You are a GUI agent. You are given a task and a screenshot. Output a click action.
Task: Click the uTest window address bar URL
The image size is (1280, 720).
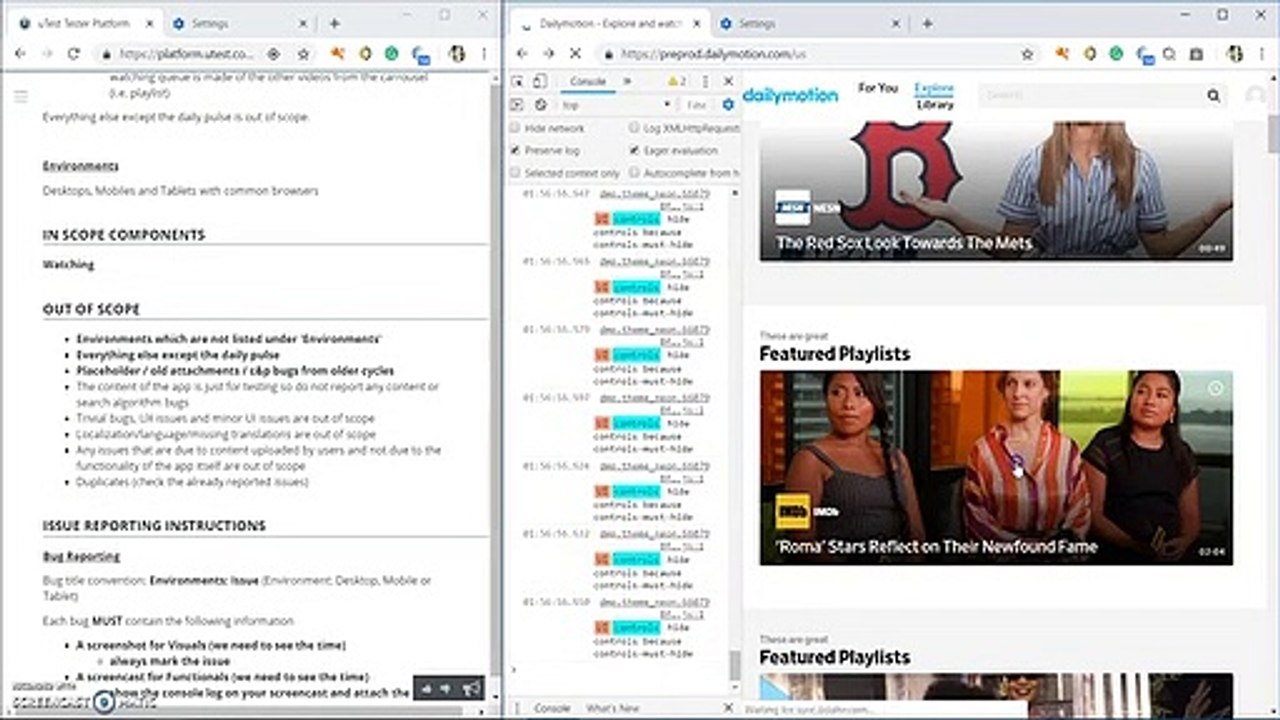point(187,54)
